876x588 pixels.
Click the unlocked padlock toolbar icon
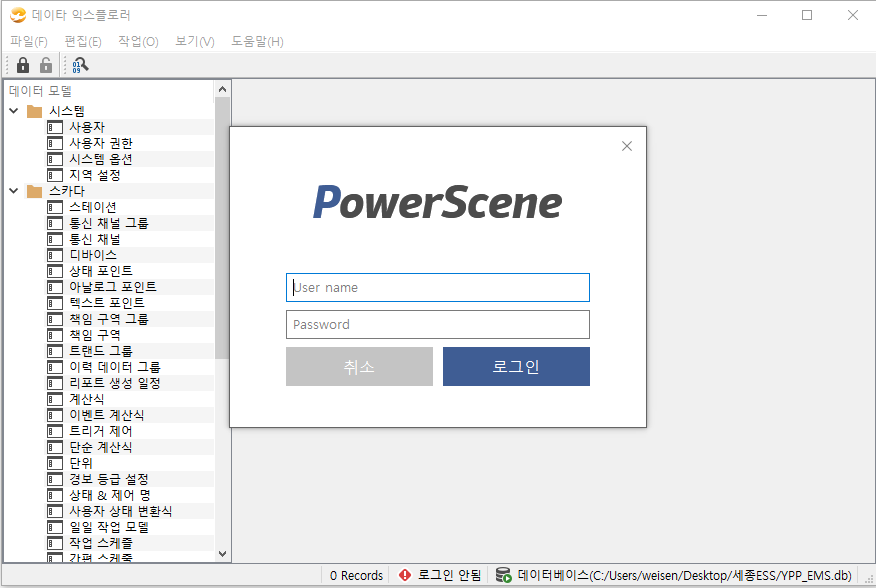click(46, 65)
